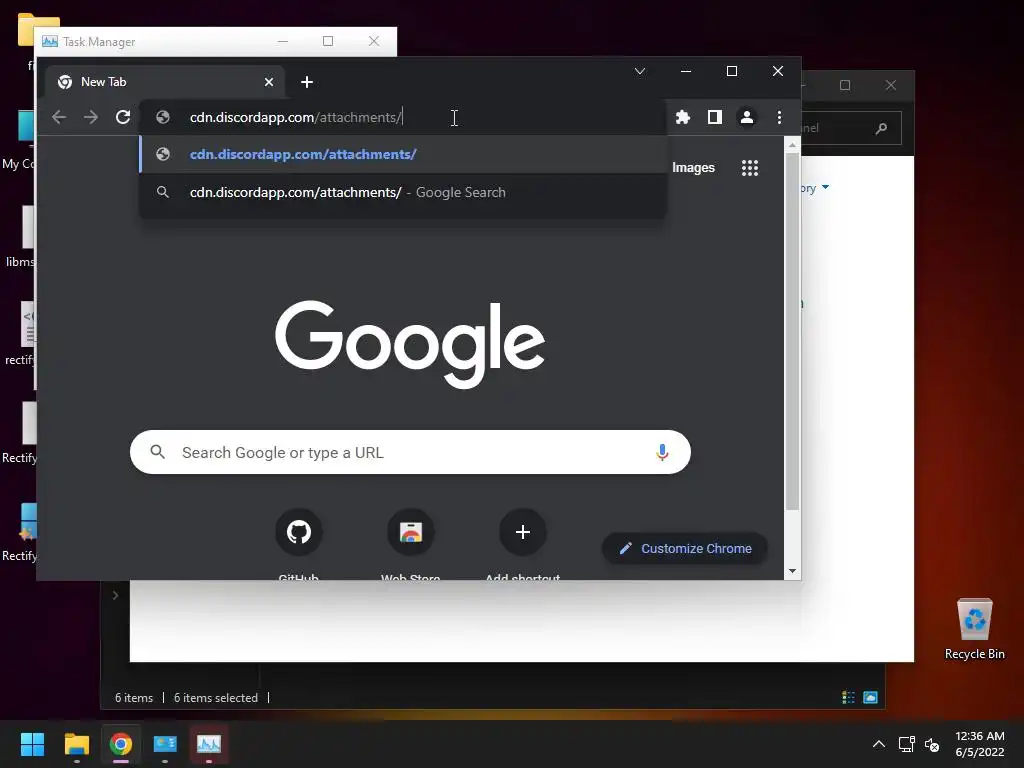Go back in Chrome navigation

click(59, 118)
